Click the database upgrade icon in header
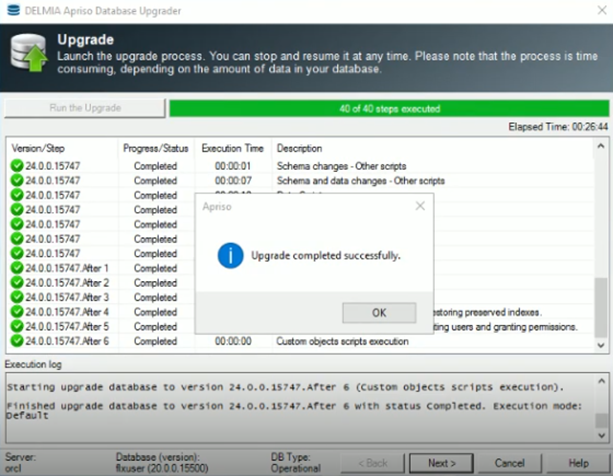Image resolution: width=613 pixels, height=476 pixels. 29,53
